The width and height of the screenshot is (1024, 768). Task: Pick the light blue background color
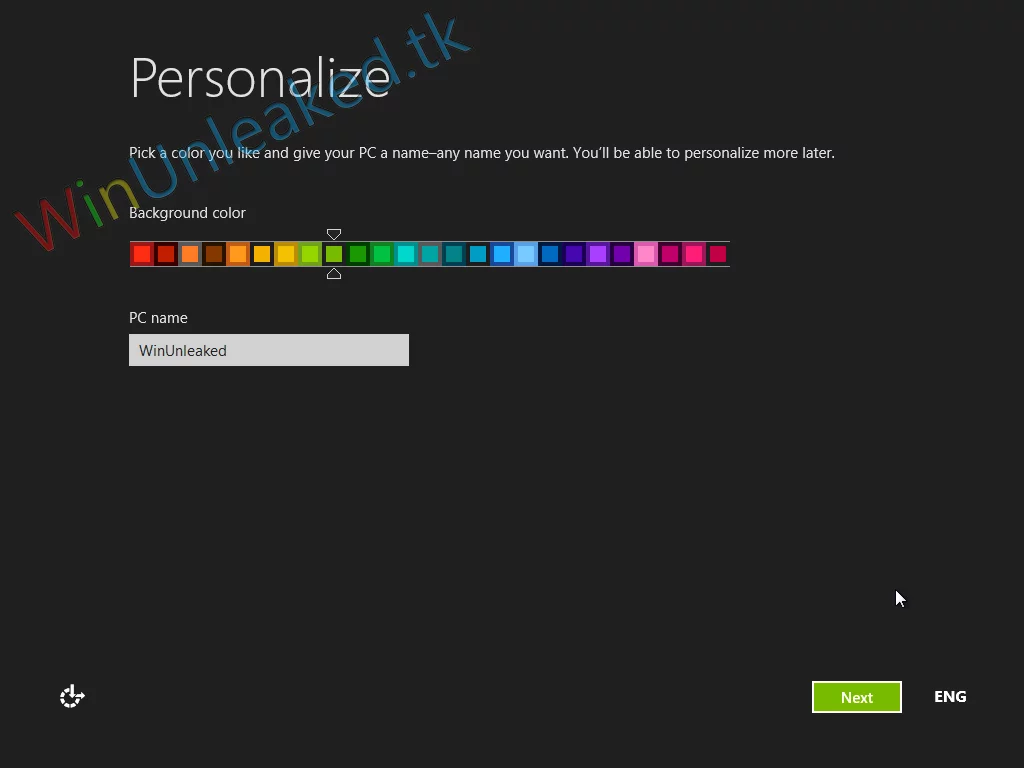[x=525, y=253]
